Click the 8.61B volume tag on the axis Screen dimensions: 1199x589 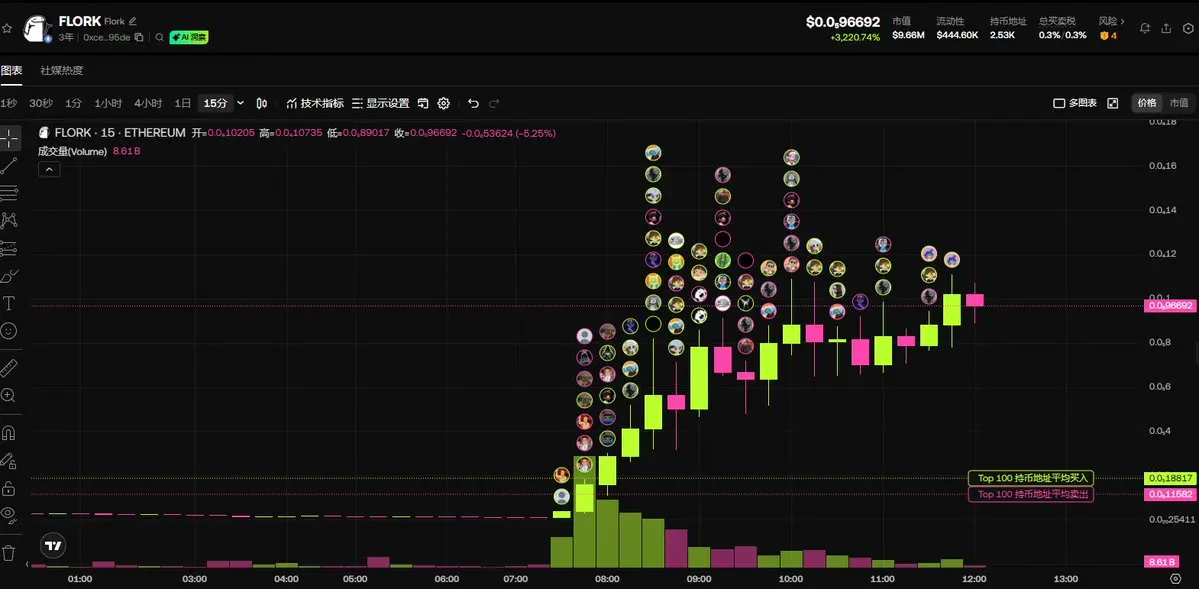click(x=1162, y=562)
